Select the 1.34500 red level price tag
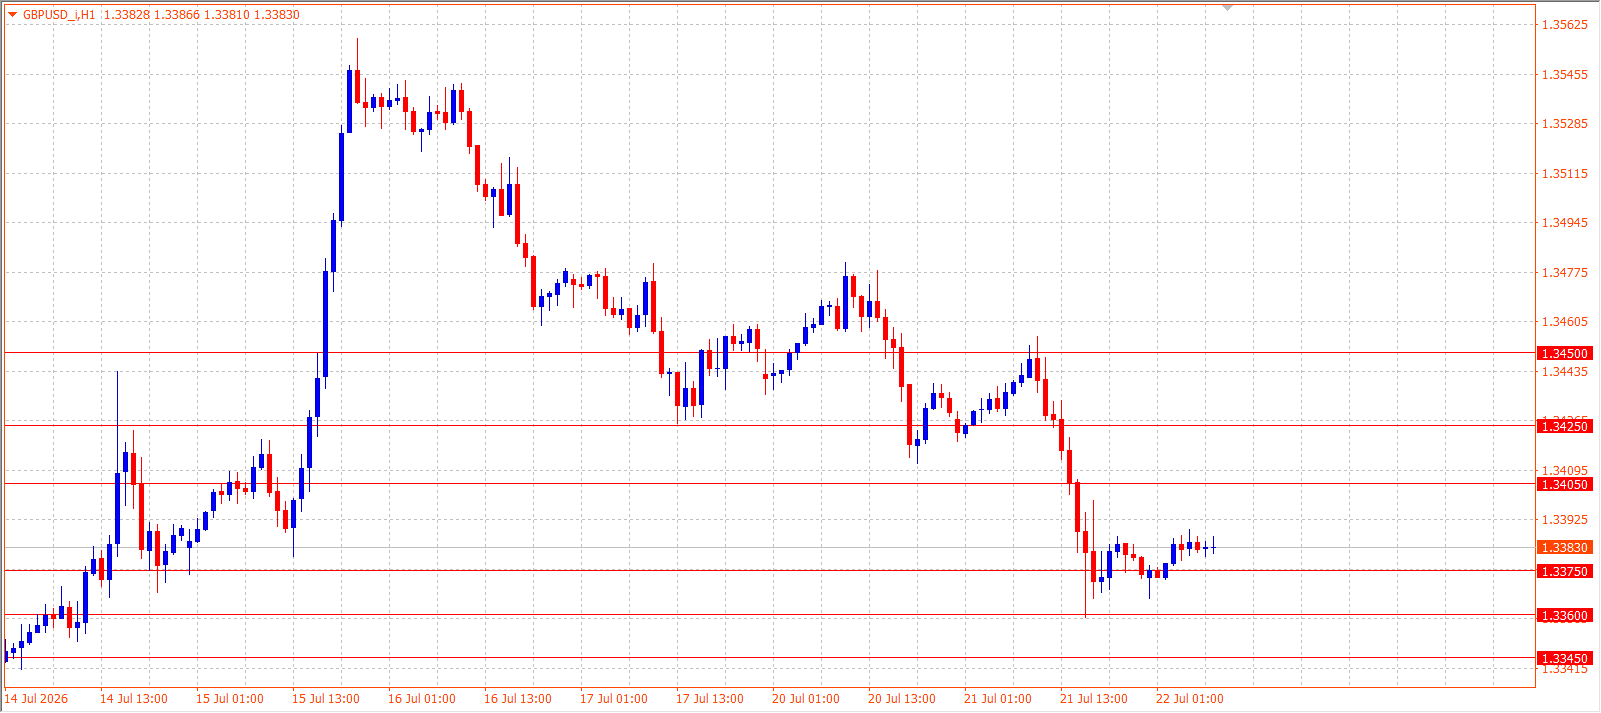This screenshot has height=713, width=1601. 1564,353
